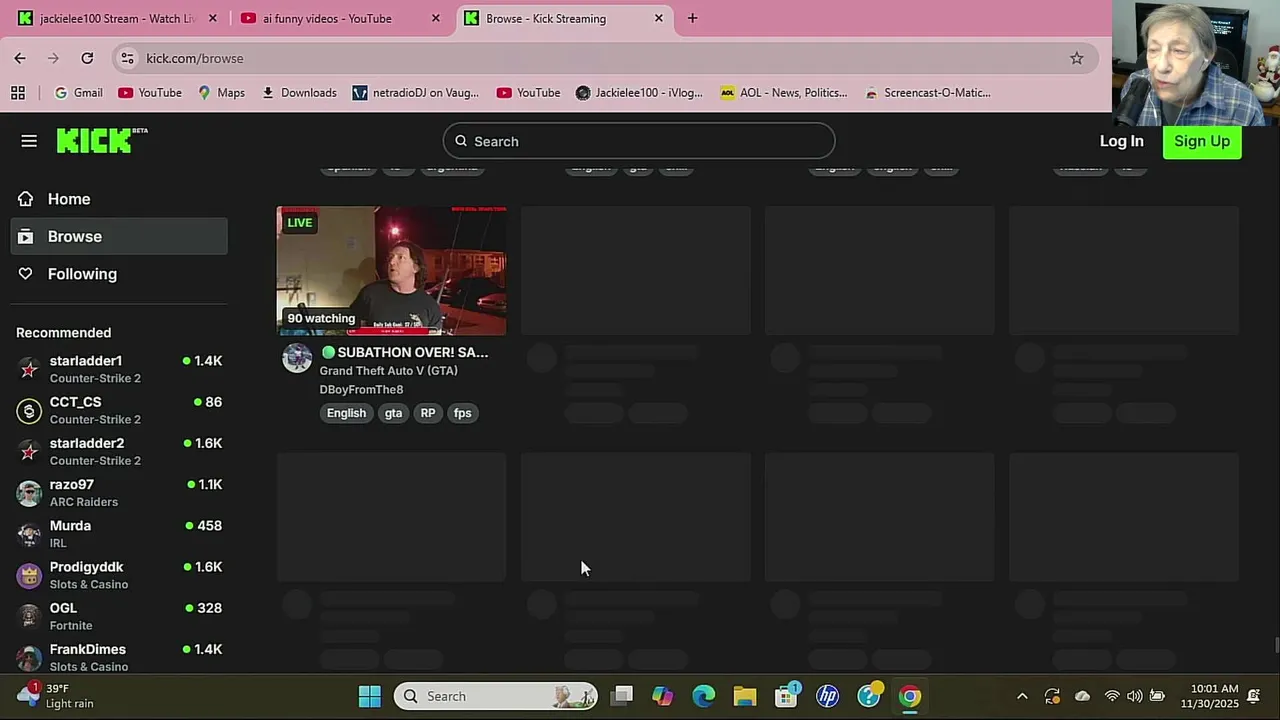Viewport: 1280px width, 720px height.
Task: Open the SUBATHON OVER stream title
Action: [405, 352]
